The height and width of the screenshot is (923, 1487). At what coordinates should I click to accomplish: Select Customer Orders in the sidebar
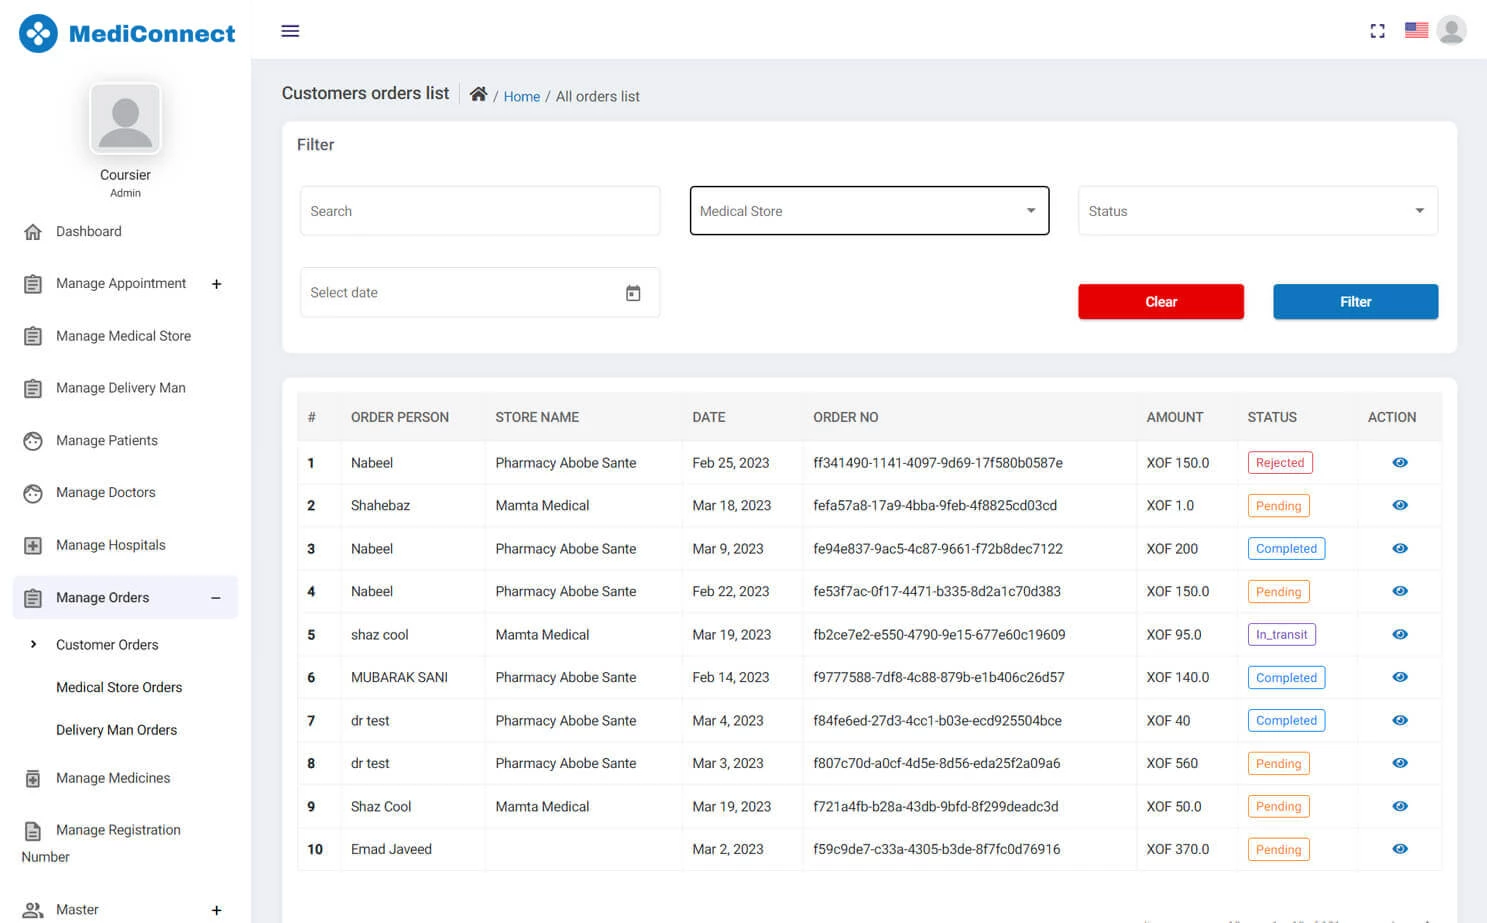[x=107, y=644]
